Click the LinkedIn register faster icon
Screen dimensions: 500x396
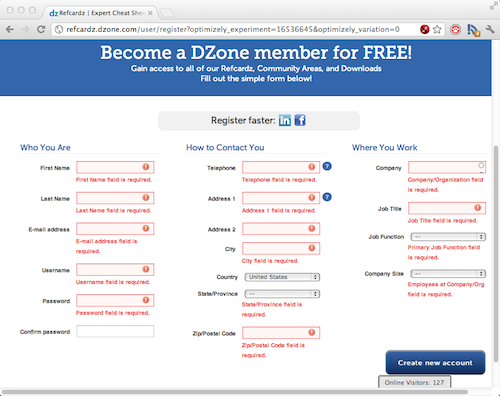click(285, 120)
